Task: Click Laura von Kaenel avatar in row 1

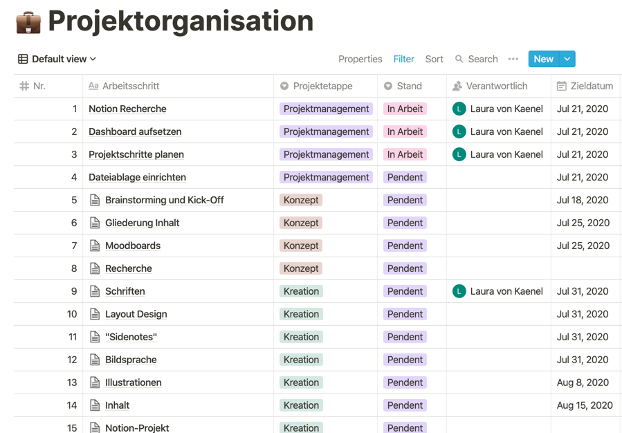Action: 459,108
